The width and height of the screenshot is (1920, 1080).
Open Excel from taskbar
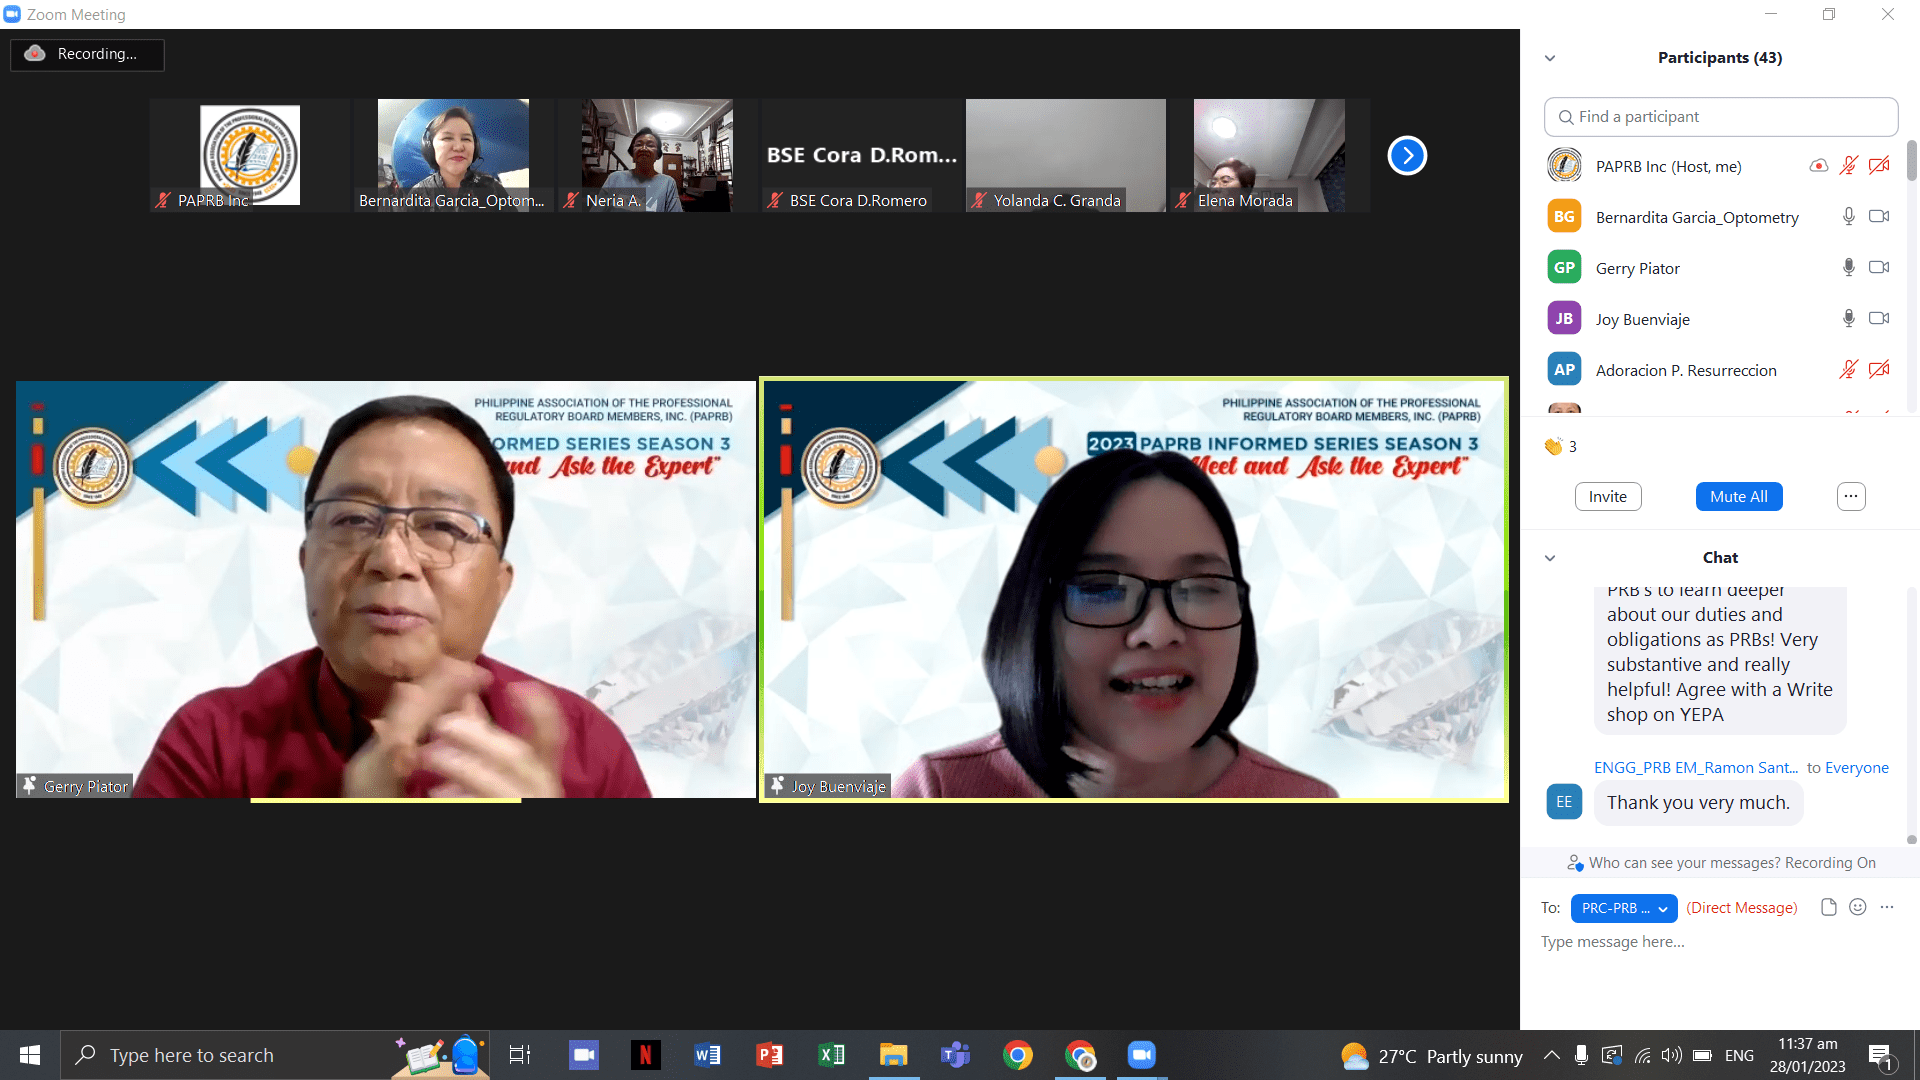pyautogui.click(x=832, y=1055)
